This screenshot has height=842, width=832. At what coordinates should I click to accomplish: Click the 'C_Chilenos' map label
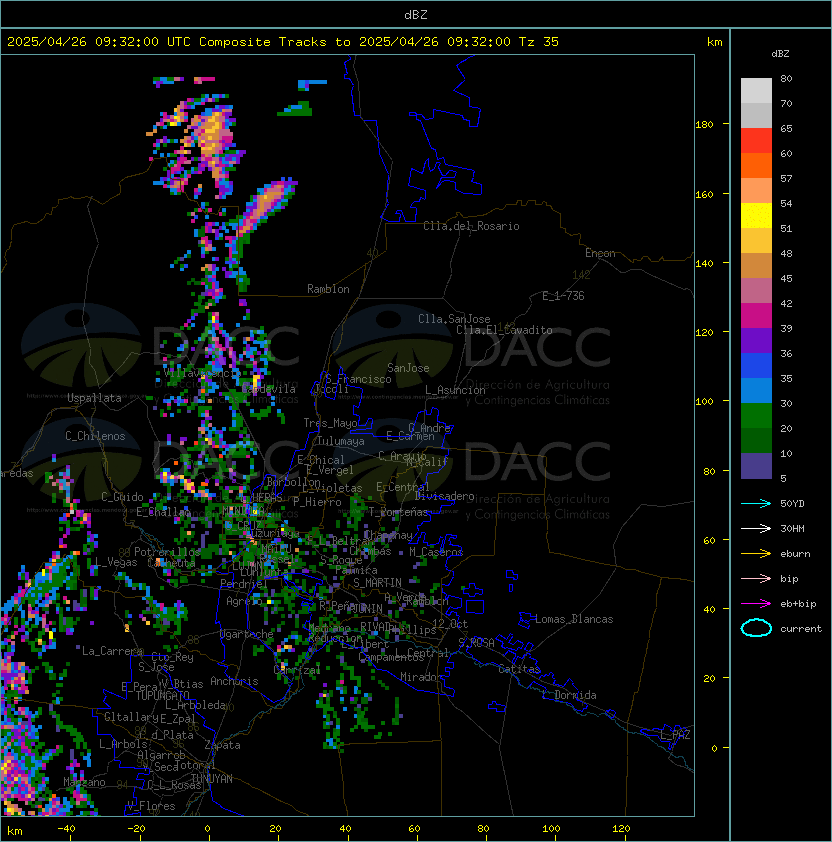coord(95,436)
